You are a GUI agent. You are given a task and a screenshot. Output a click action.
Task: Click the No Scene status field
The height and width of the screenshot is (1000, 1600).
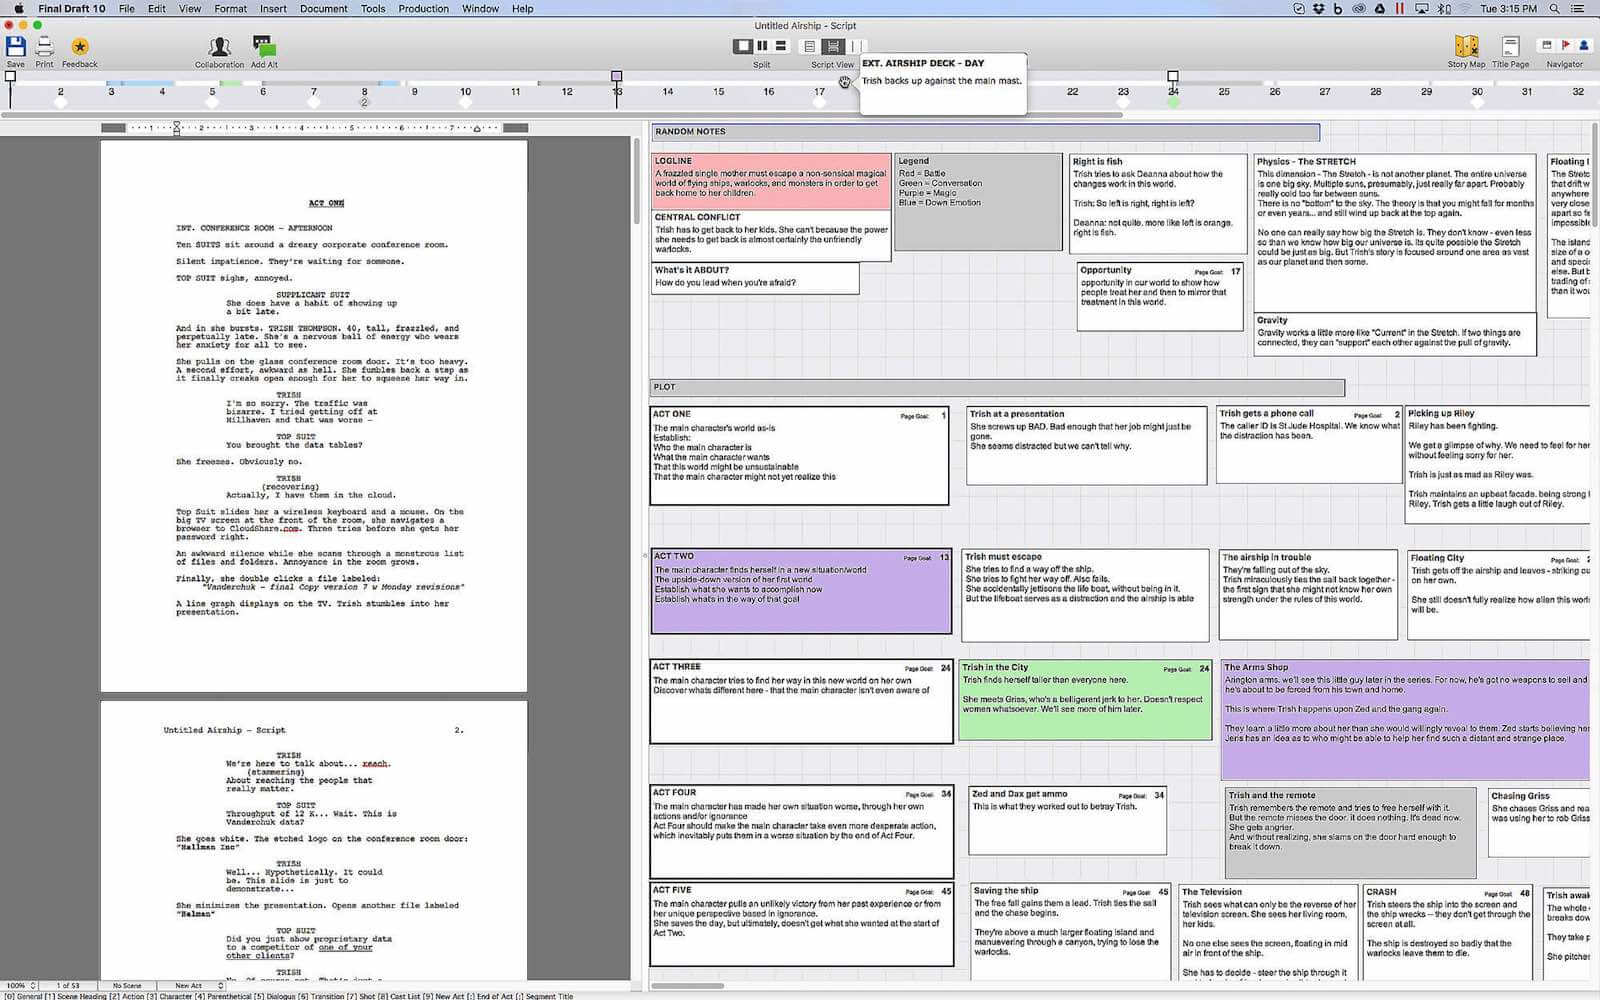[127, 985]
